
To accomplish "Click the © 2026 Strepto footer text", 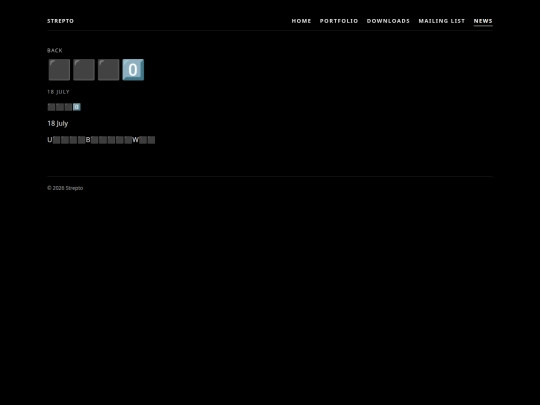I will click(x=65, y=188).
